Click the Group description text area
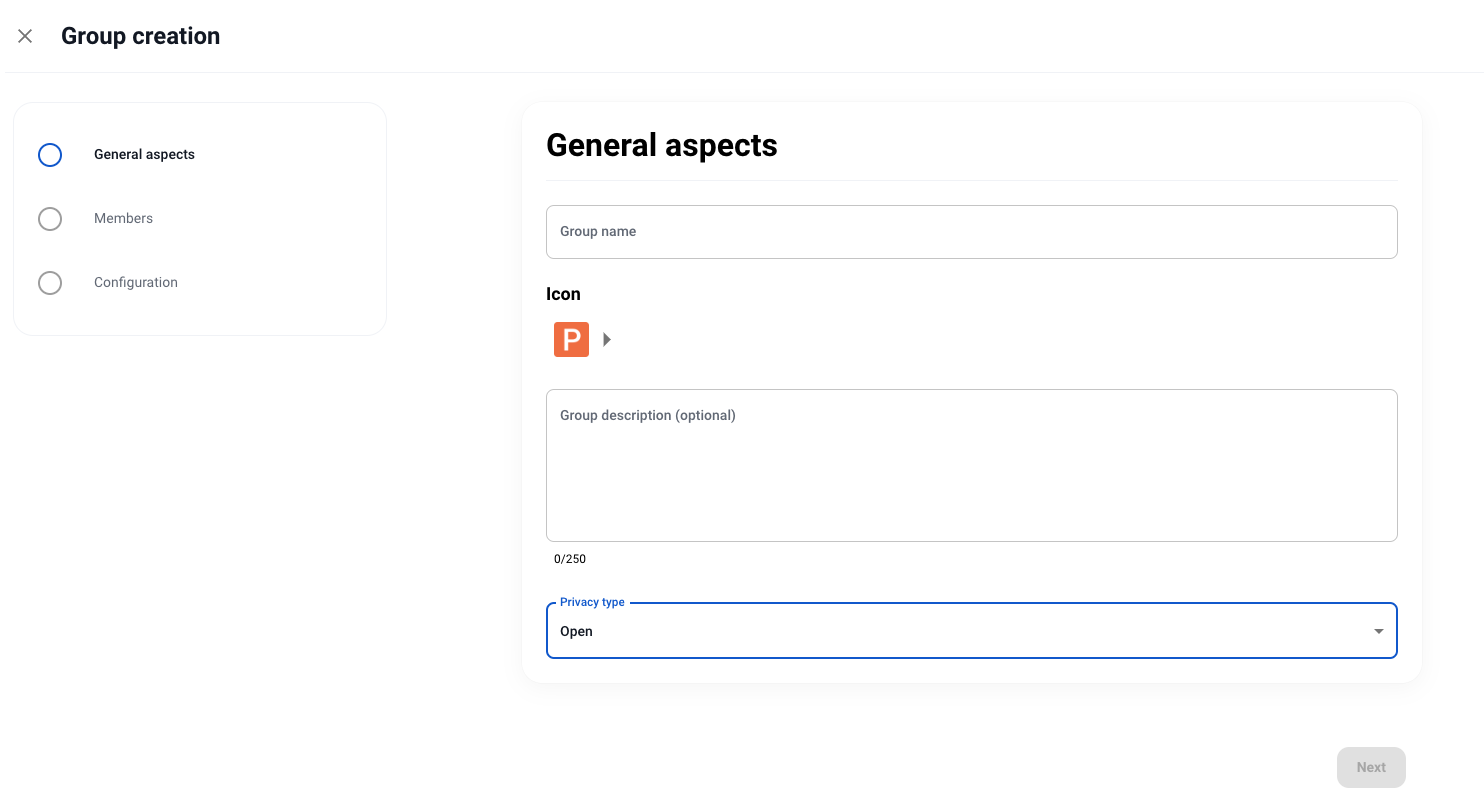 tap(972, 465)
